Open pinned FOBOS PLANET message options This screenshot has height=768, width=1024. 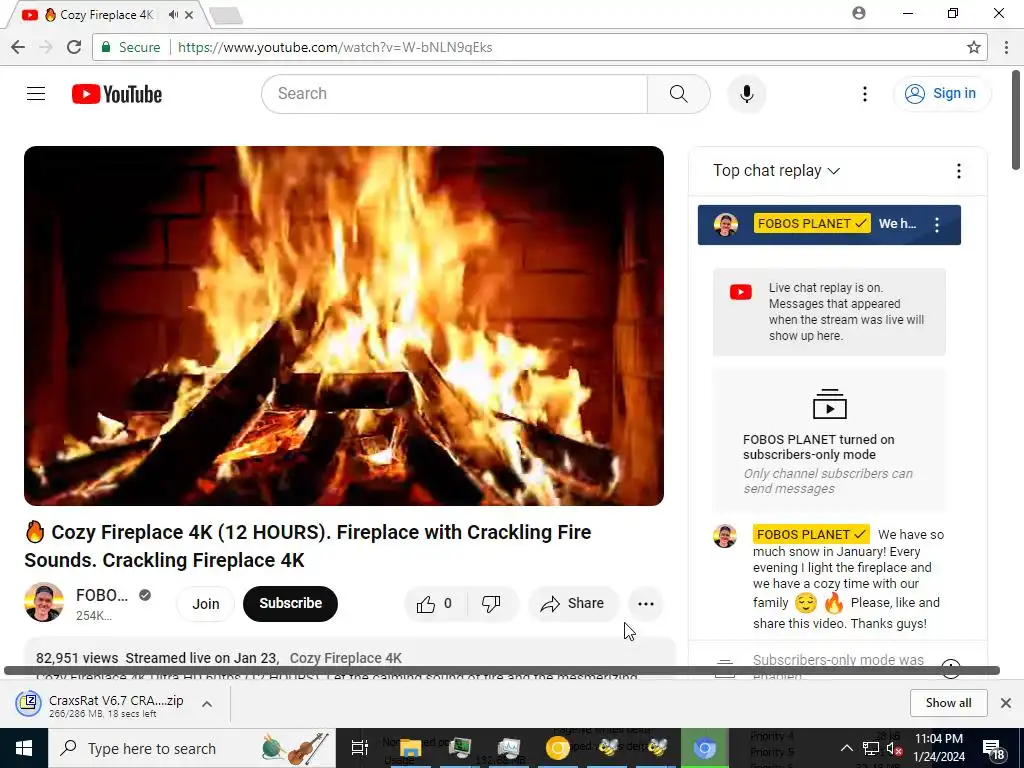pyautogui.click(x=936, y=225)
